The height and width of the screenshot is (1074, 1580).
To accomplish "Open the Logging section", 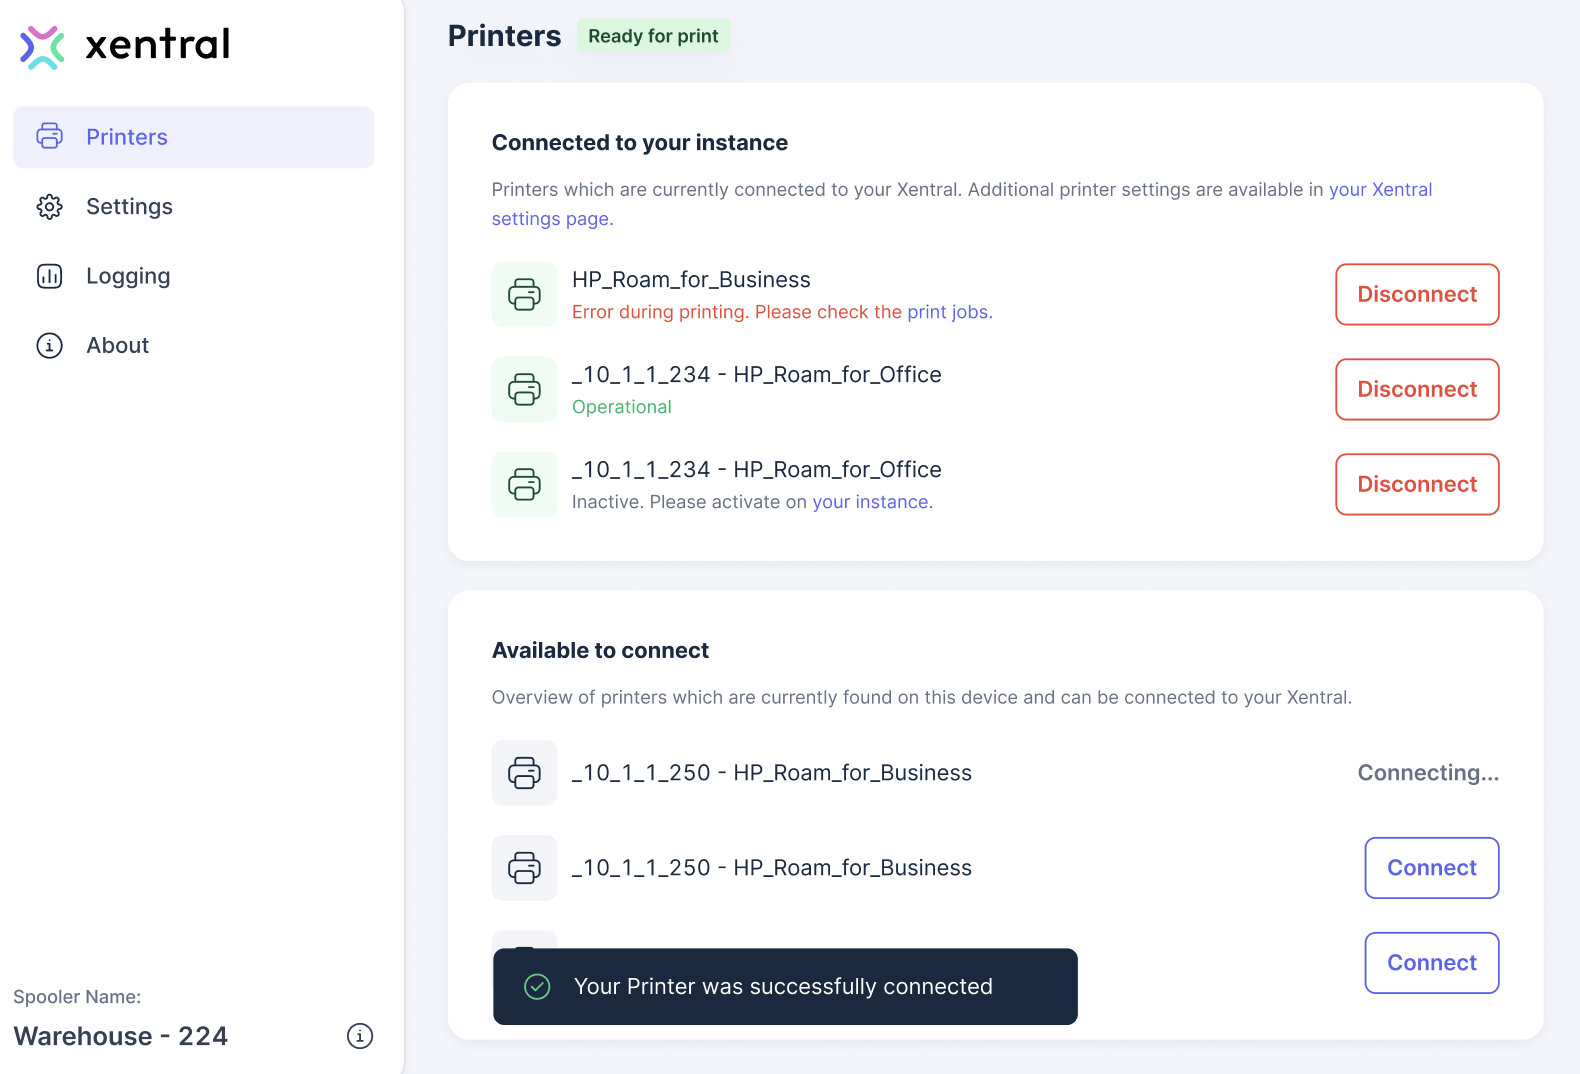I will [x=128, y=276].
